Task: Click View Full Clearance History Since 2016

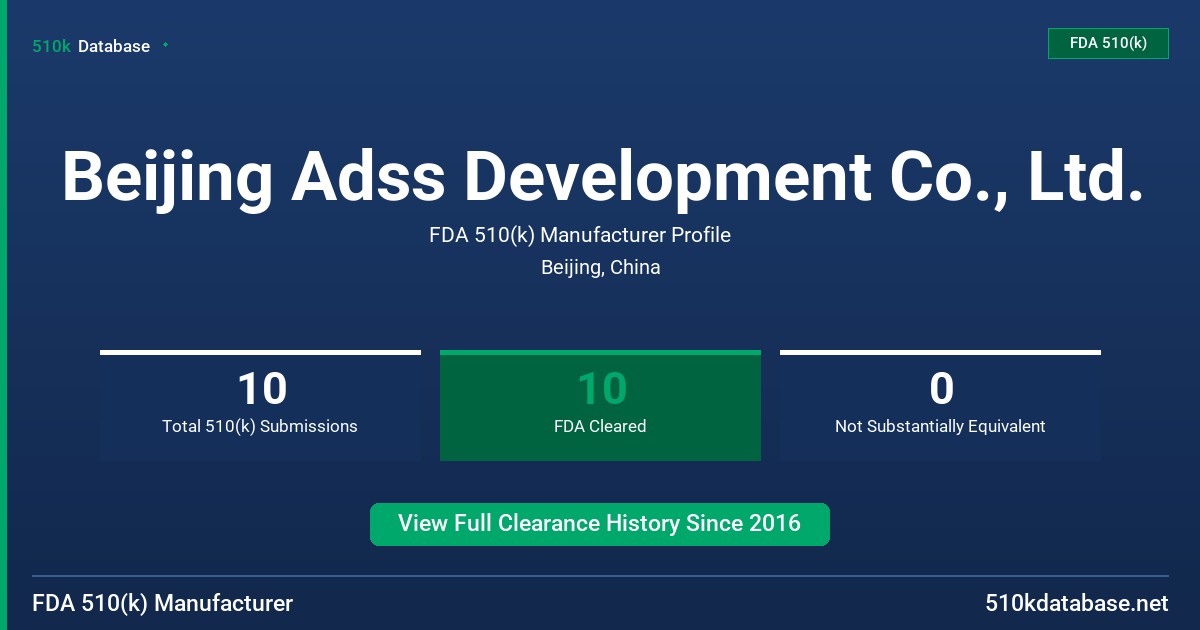Action: [600, 524]
